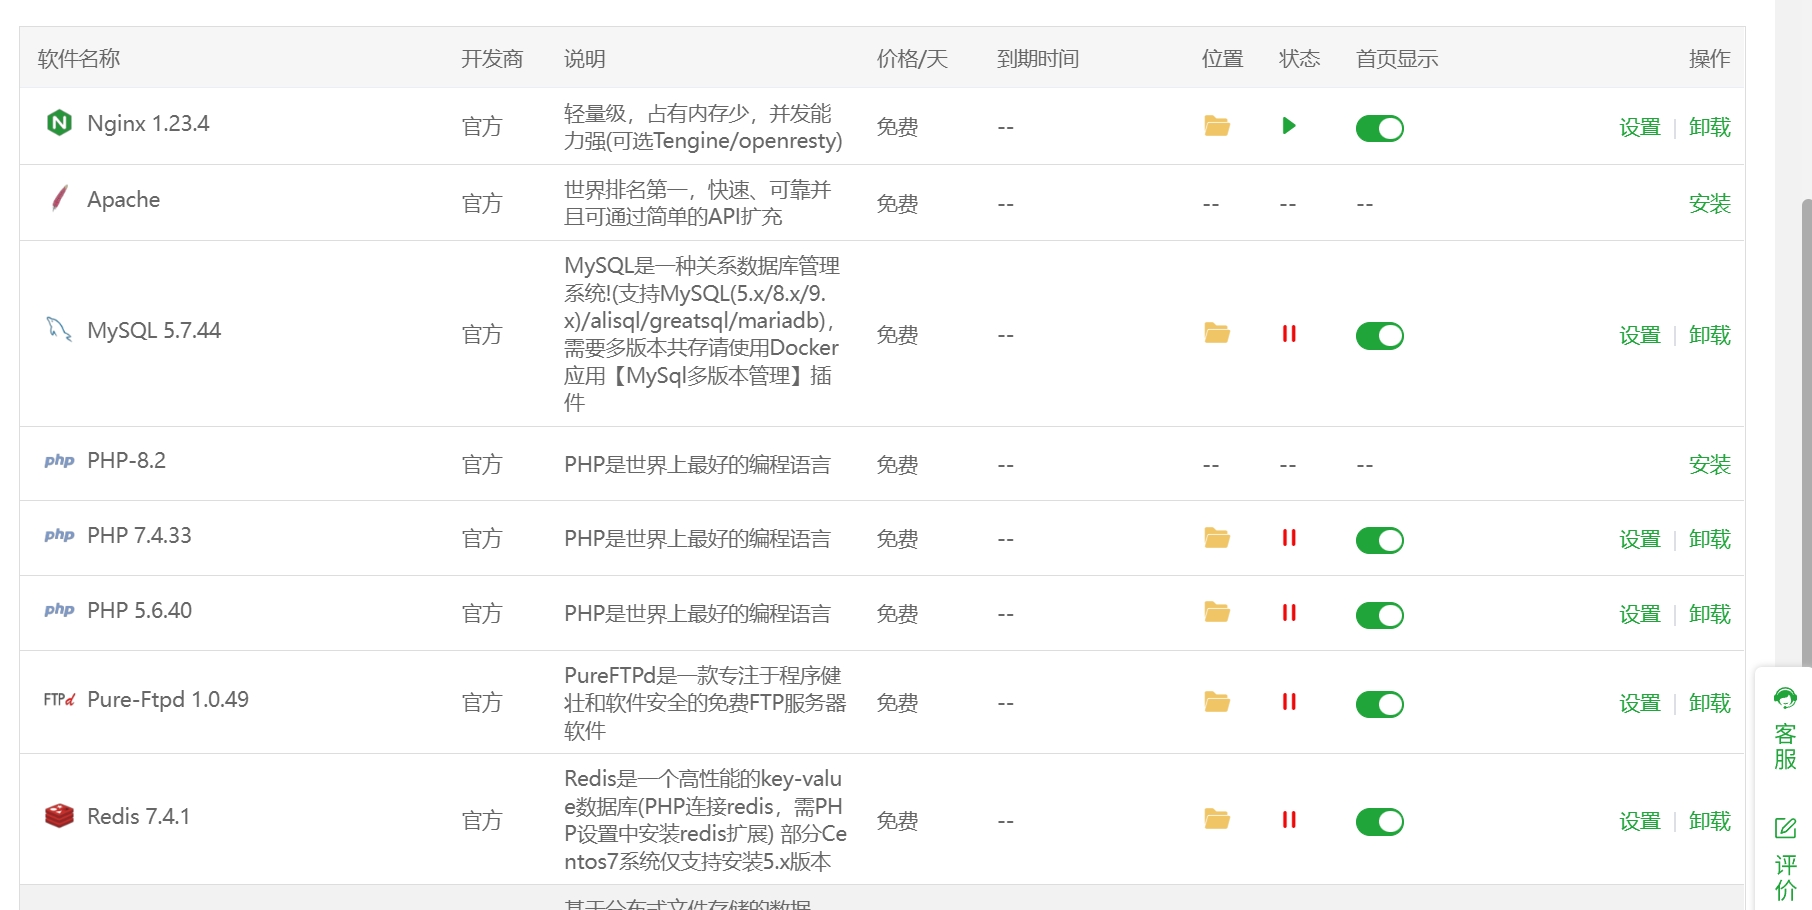This screenshot has width=1812, height=910.
Task: Click the 开发商 column header
Action: coord(492,59)
